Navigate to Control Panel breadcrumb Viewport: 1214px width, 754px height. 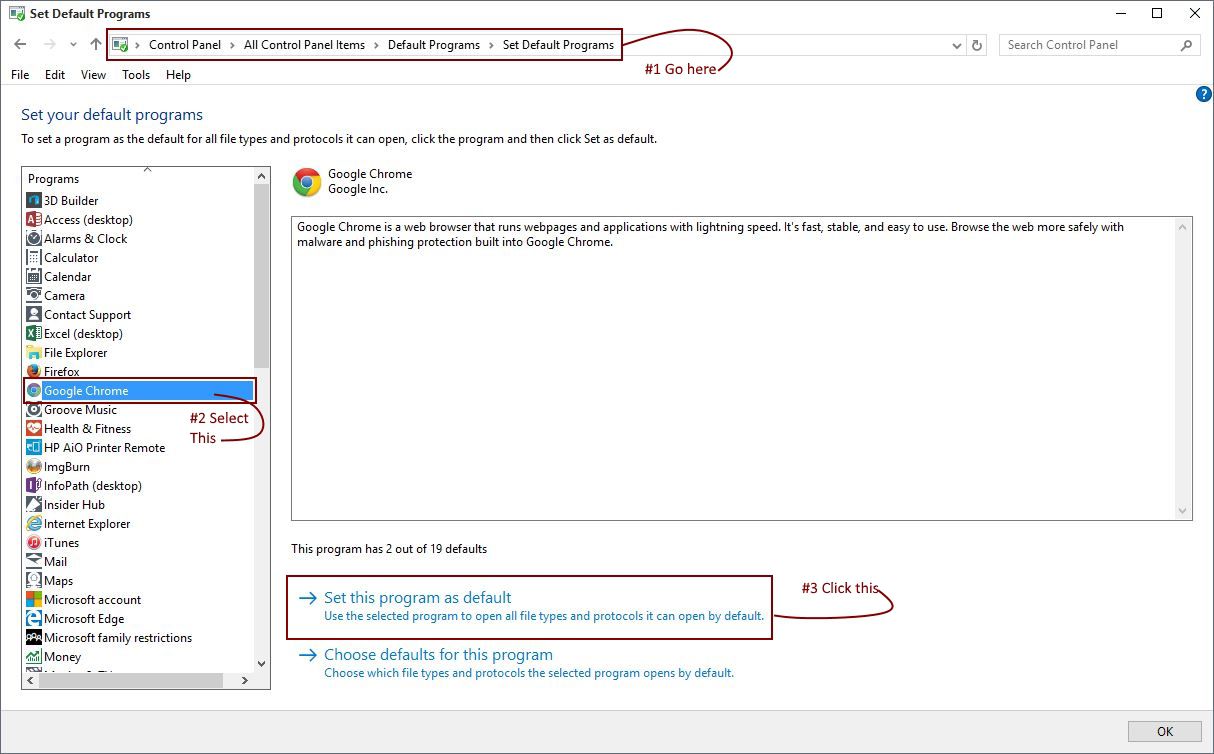(x=185, y=45)
